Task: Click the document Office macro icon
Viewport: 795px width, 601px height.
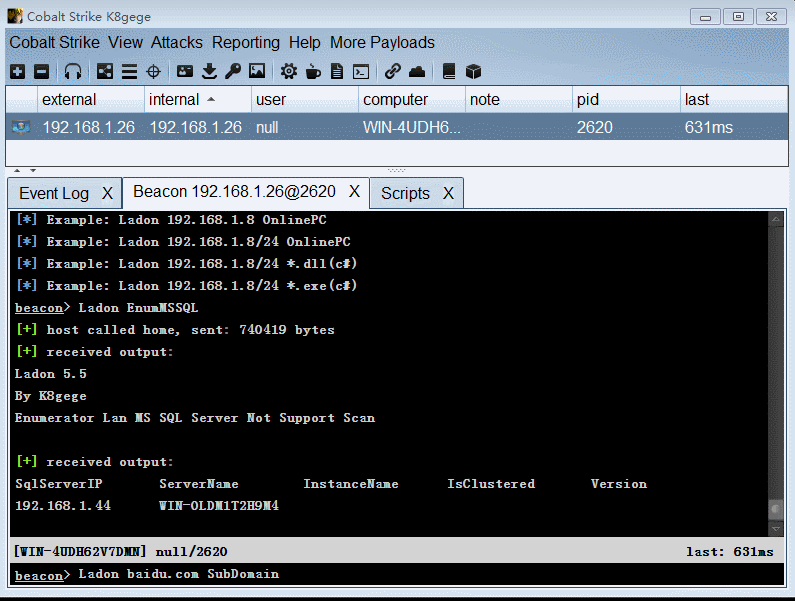Action: pyautogui.click(x=337, y=72)
